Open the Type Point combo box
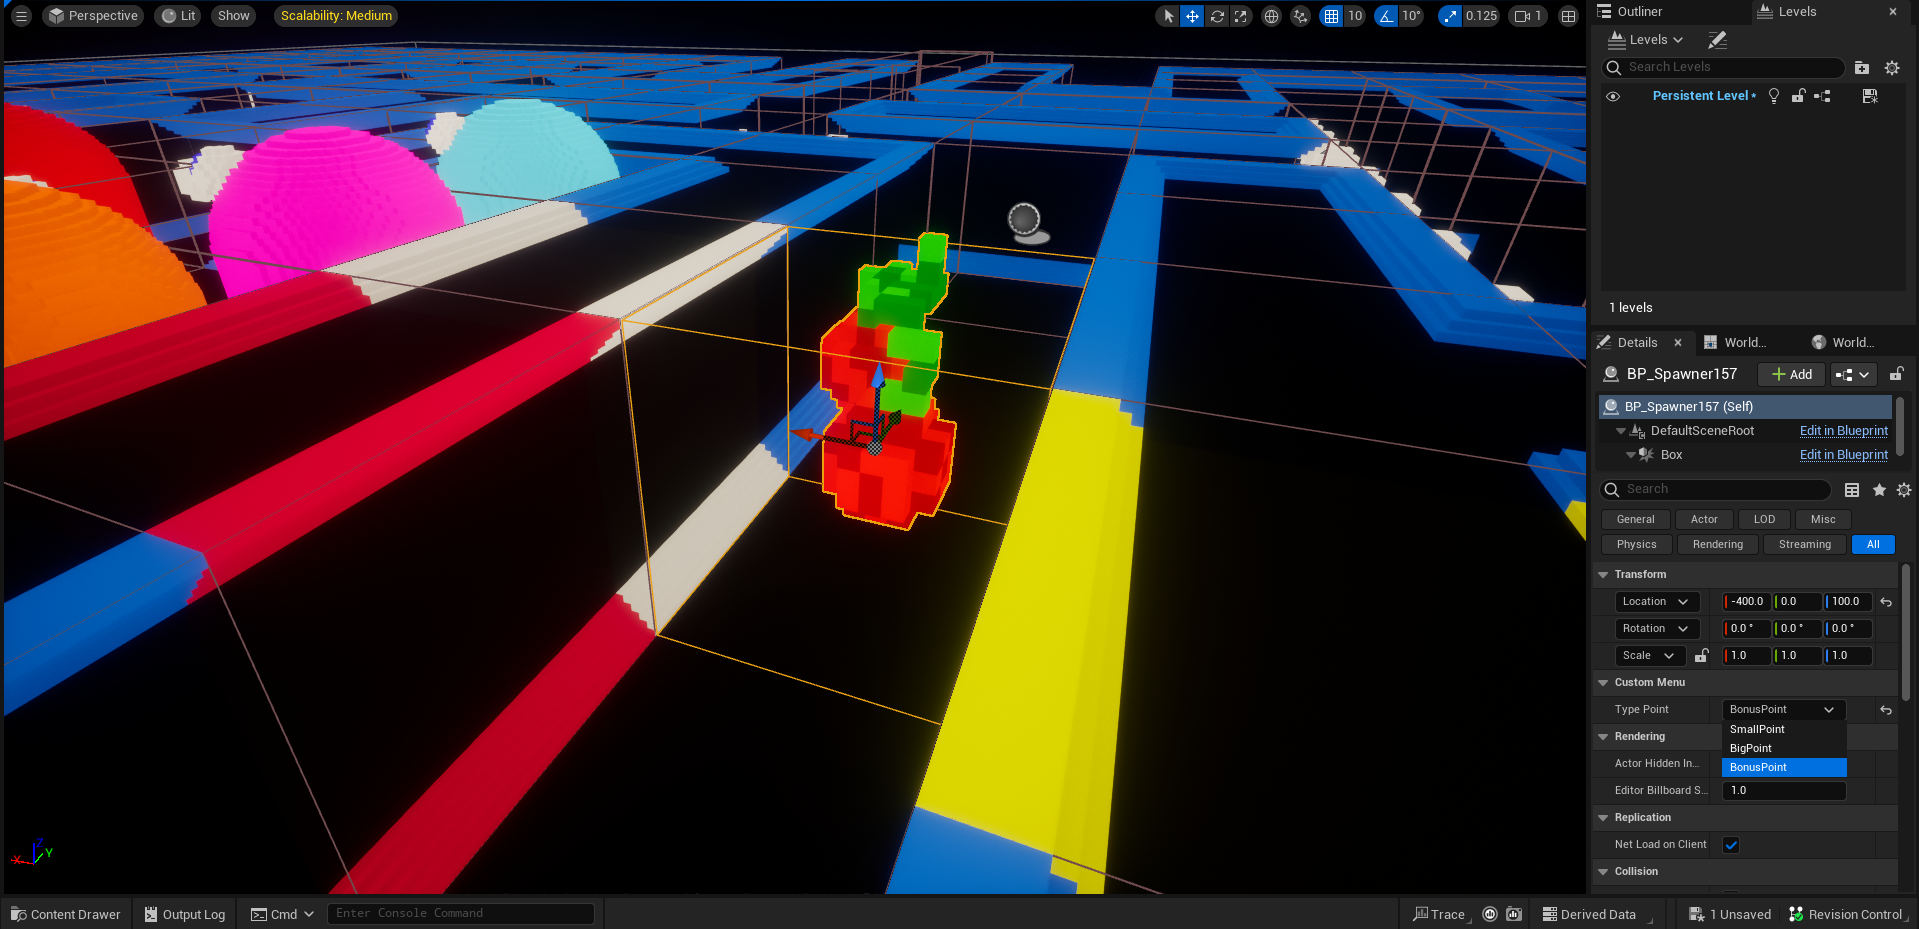The width and height of the screenshot is (1919, 929). tap(1783, 710)
